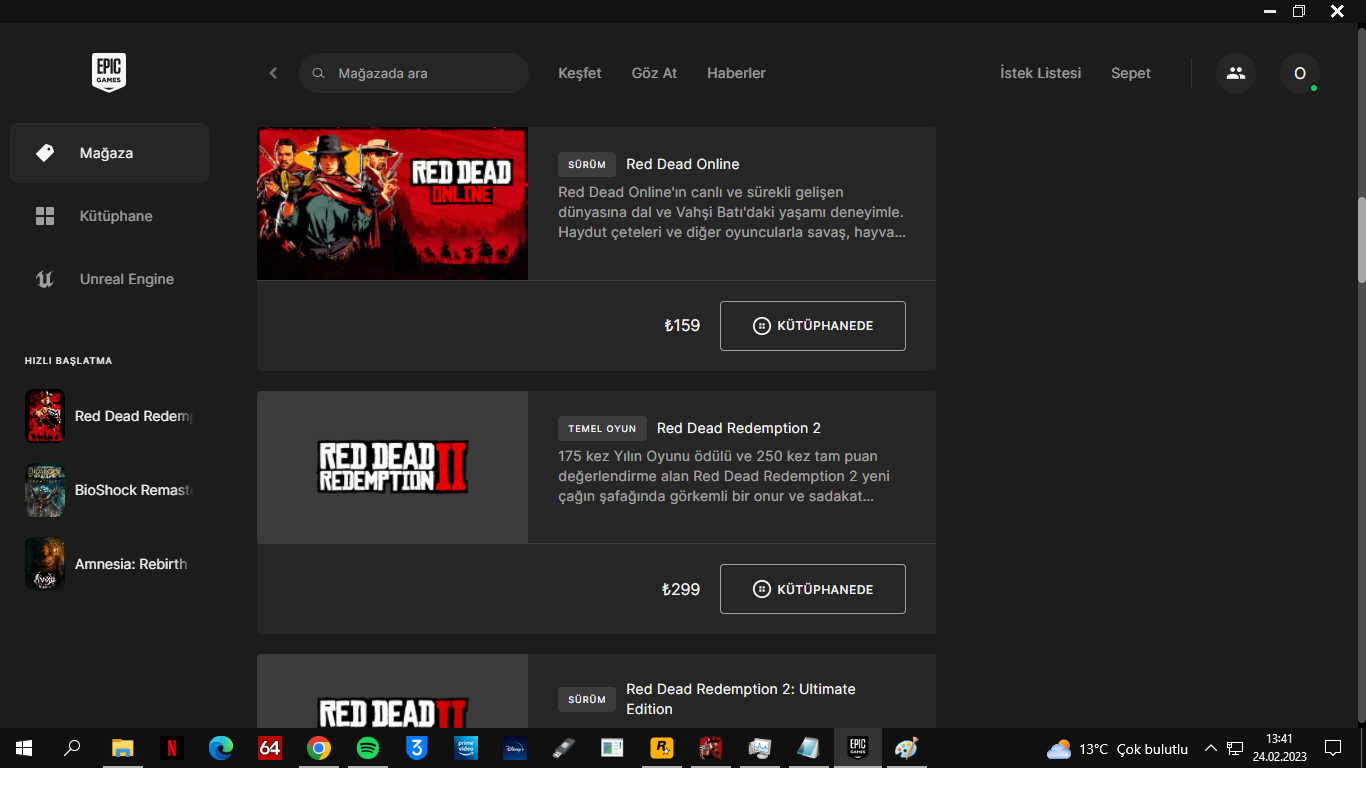Open Red Dead Online title link
The width and height of the screenshot is (1366, 800).
coord(683,164)
